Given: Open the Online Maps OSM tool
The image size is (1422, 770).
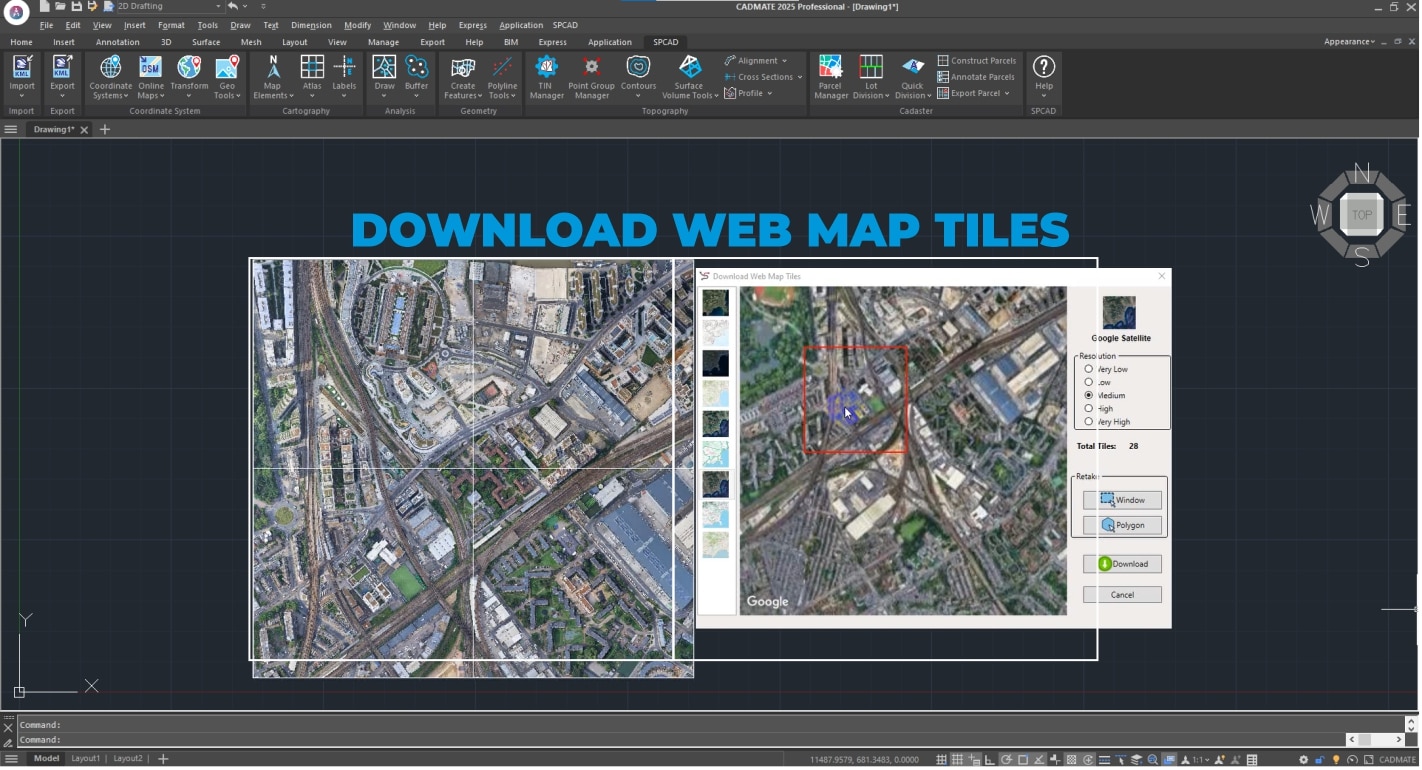Looking at the screenshot, I should click(x=151, y=77).
